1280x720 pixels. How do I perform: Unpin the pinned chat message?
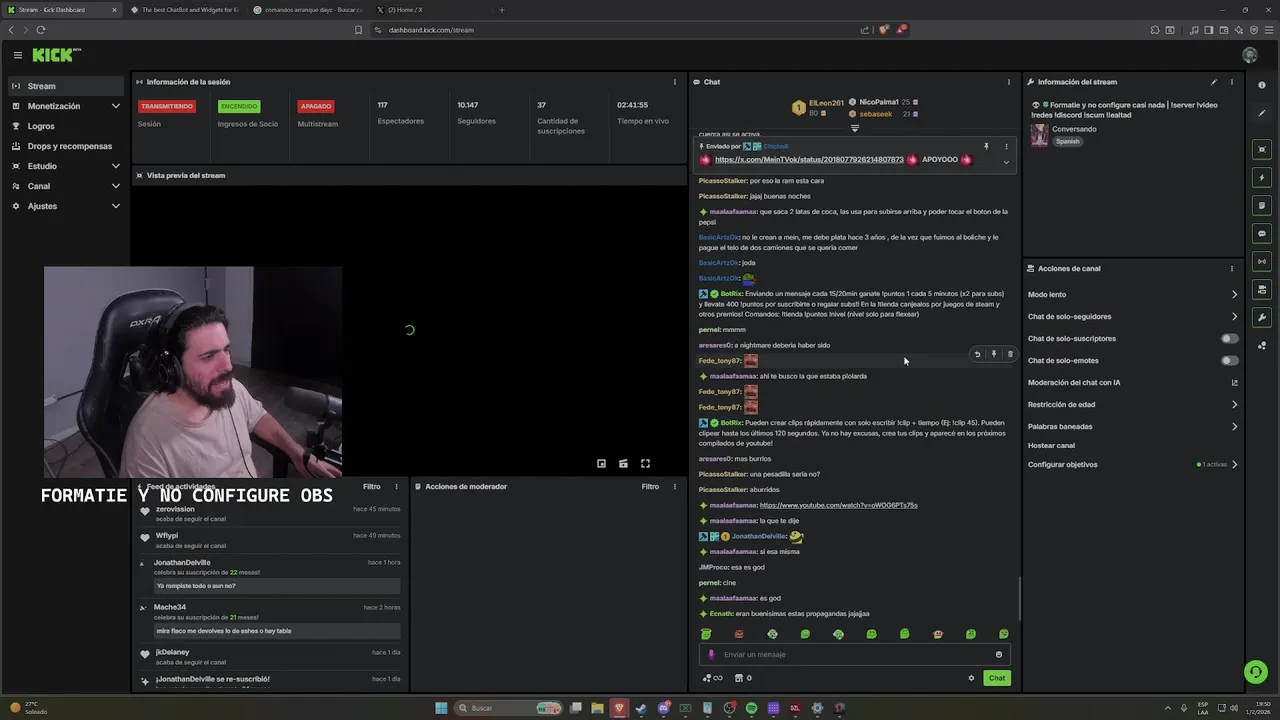point(986,147)
